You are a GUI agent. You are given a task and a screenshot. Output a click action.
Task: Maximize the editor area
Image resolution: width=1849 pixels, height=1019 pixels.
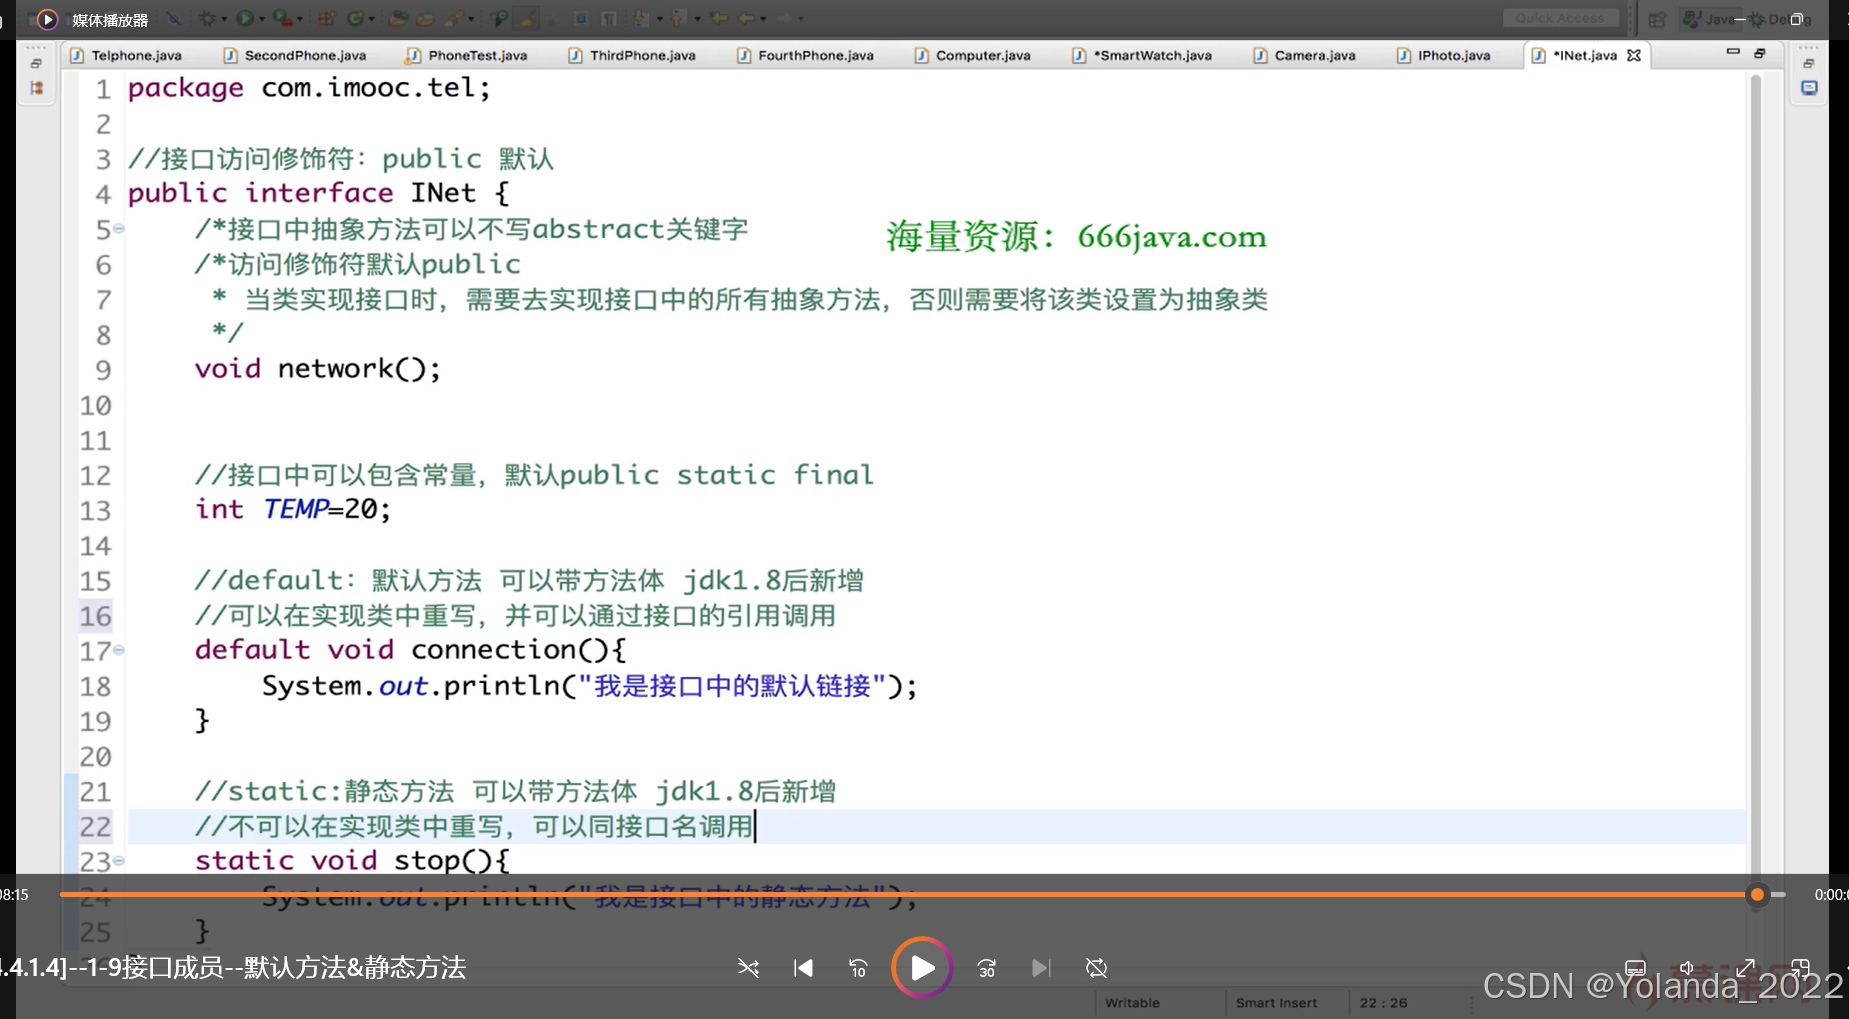(x=1760, y=52)
